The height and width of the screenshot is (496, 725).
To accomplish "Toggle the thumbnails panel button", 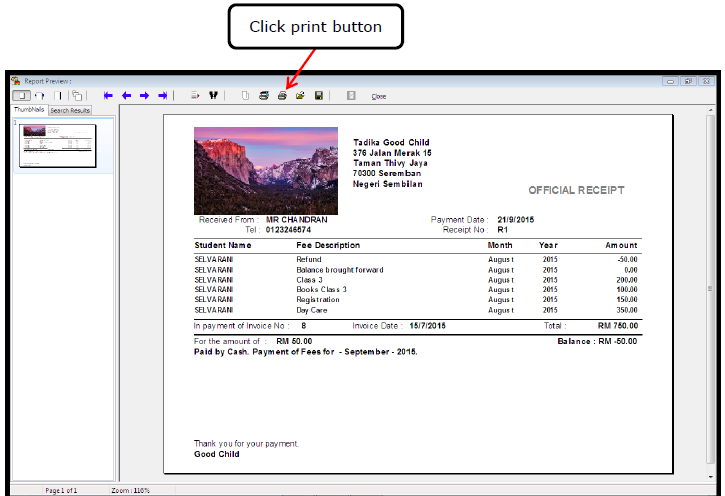I will point(20,96).
